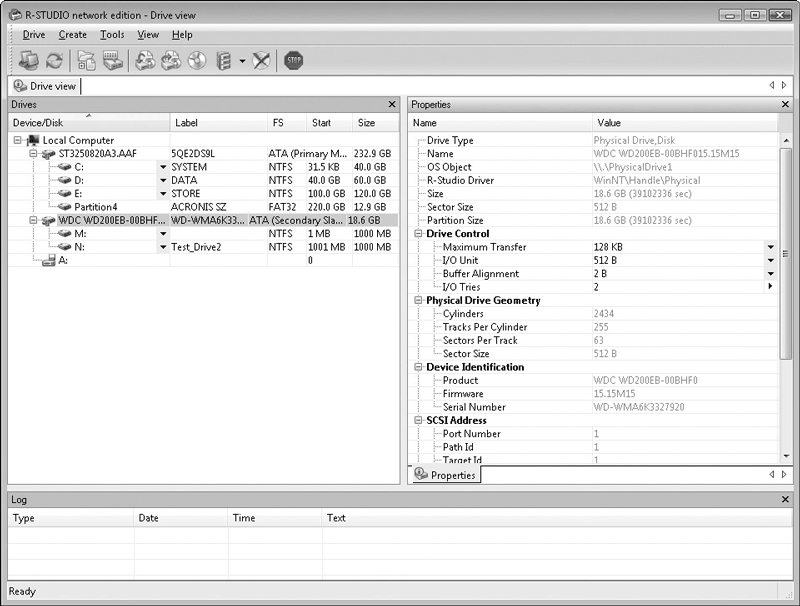Click the scroll down arrow in Properties
The width and height of the screenshot is (800, 606).
[786, 457]
